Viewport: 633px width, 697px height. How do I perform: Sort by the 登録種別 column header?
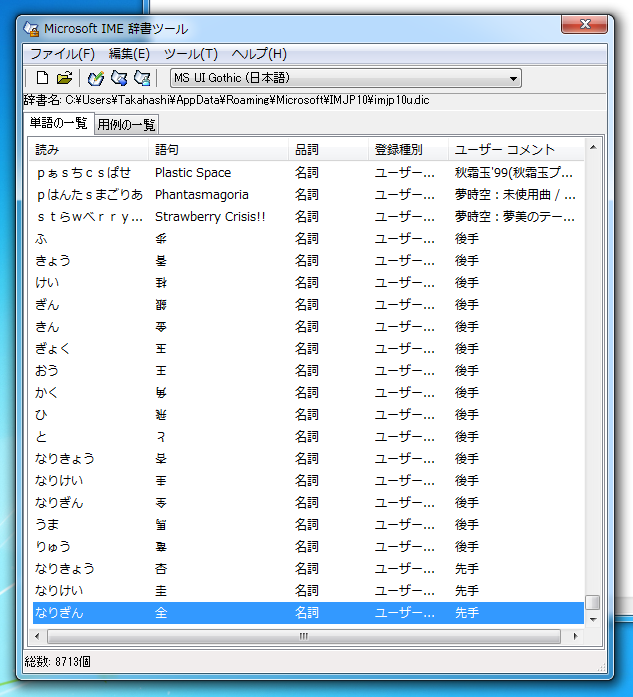[408, 149]
